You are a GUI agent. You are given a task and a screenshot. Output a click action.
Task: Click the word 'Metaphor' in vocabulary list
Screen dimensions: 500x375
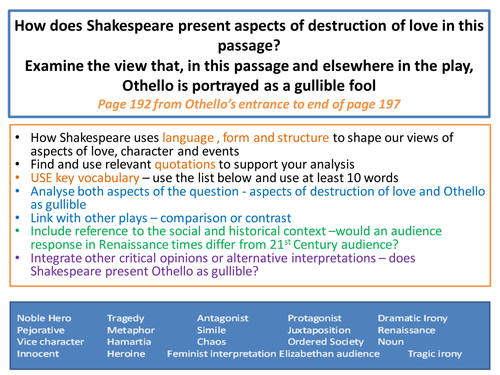click(x=131, y=330)
